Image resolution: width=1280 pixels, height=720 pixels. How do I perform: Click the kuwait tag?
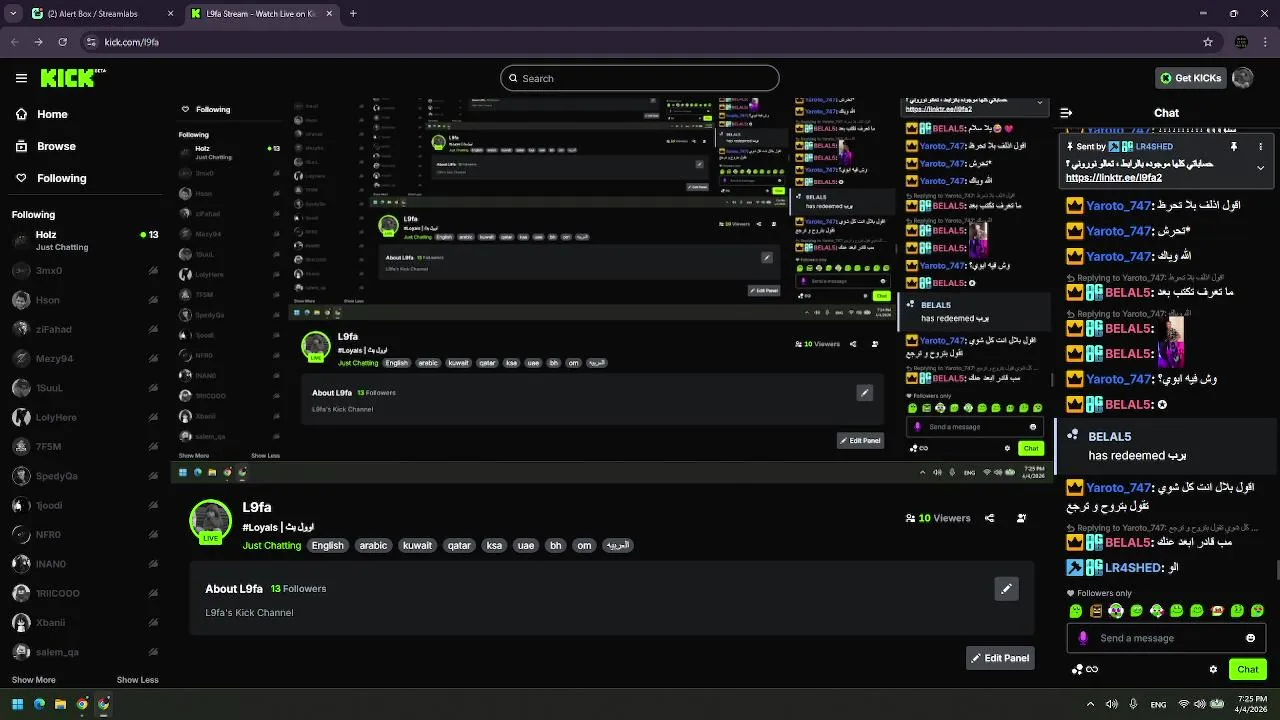[417, 545]
